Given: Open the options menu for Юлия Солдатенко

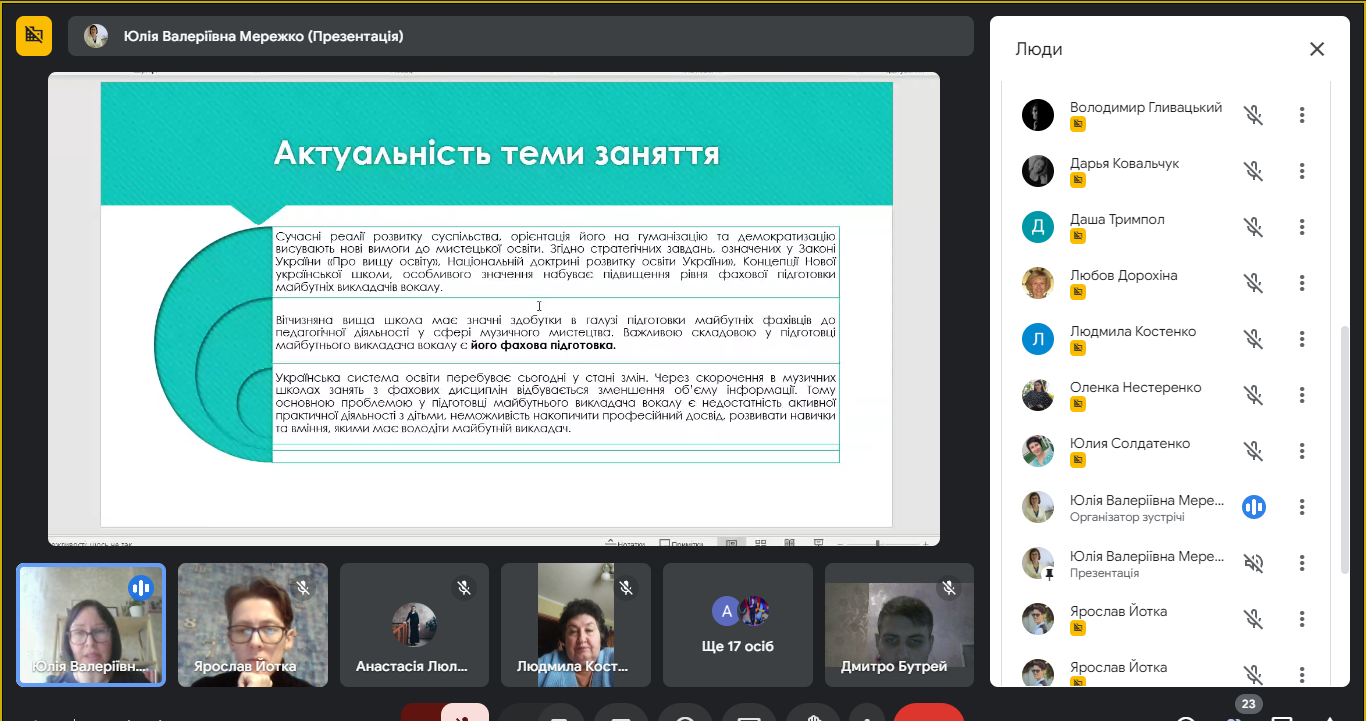Looking at the screenshot, I should [x=1303, y=451].
